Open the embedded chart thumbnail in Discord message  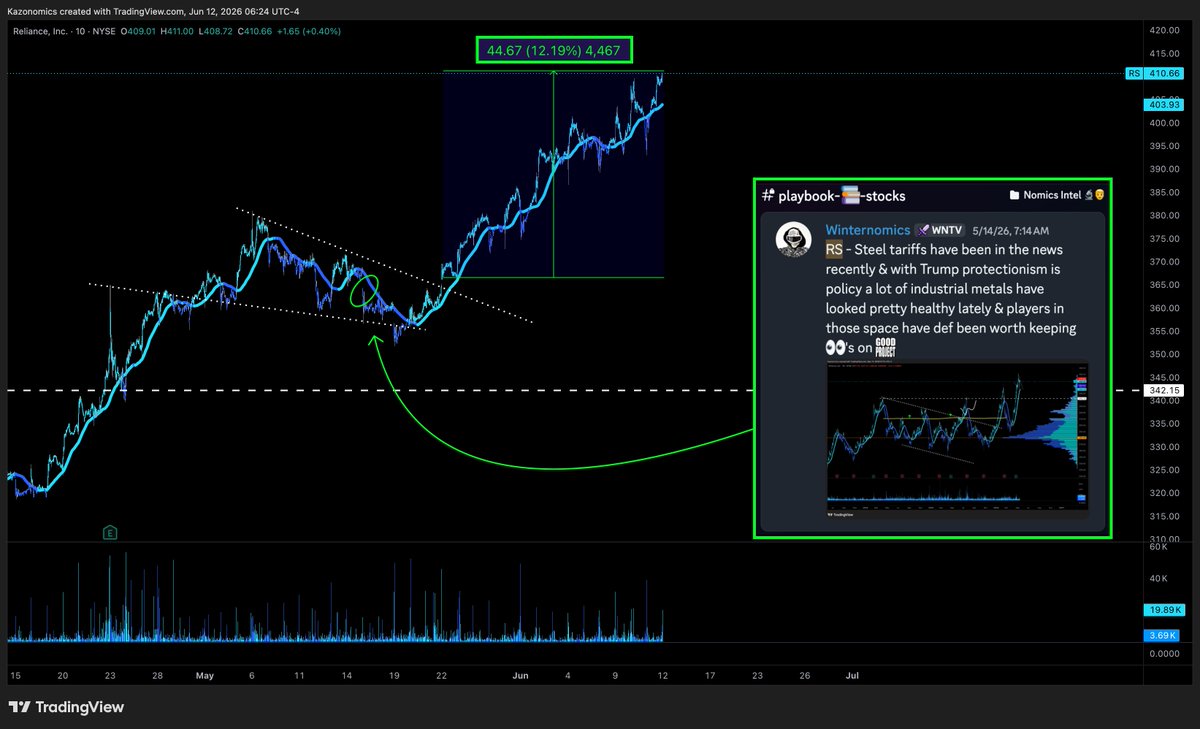[956, 438]
